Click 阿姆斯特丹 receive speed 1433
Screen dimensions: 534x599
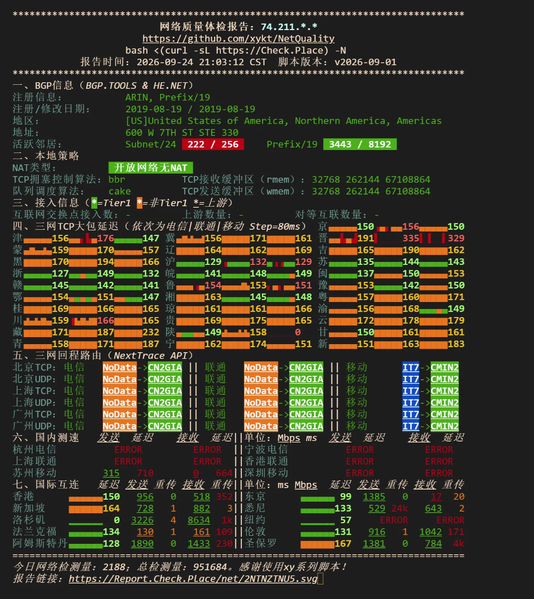pos(199,544)
